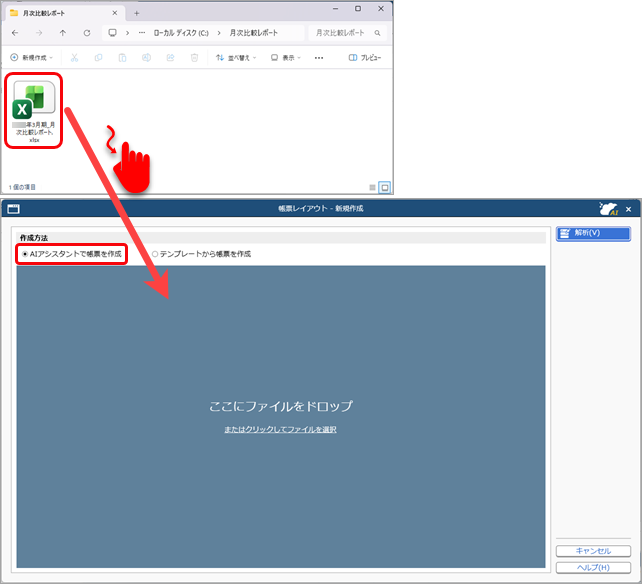The height and width of the screenshot is (584, 642).
Task: Add a new Explorer tab with plus
Action: (137, 13)
